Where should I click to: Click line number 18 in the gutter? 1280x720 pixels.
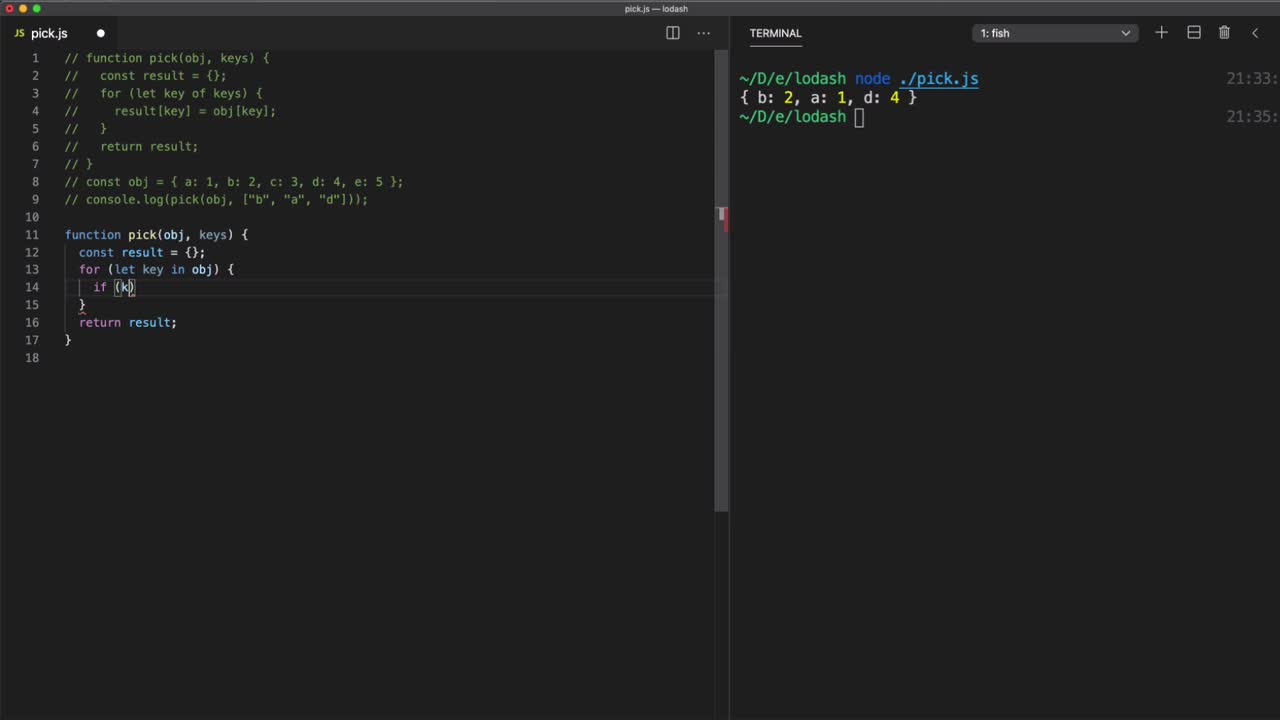tap(32, 357)
